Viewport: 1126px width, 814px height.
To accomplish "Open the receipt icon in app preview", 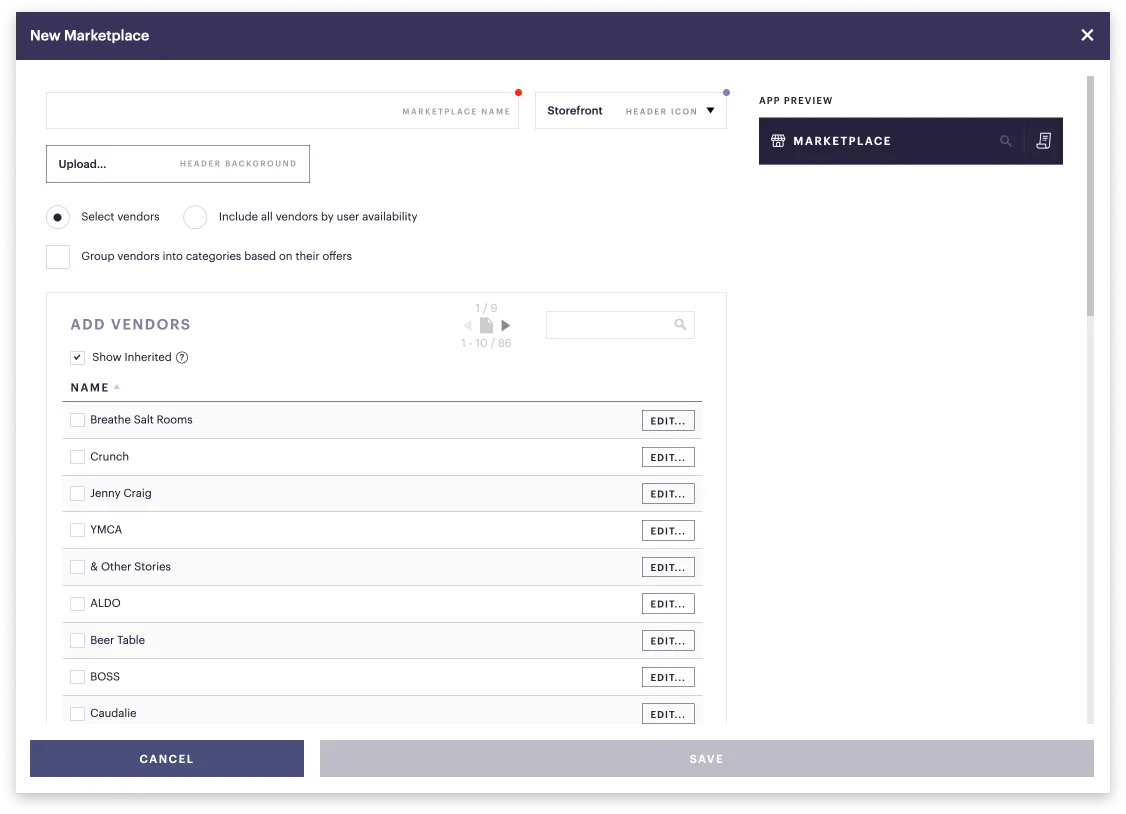I will click(1043, 141).
